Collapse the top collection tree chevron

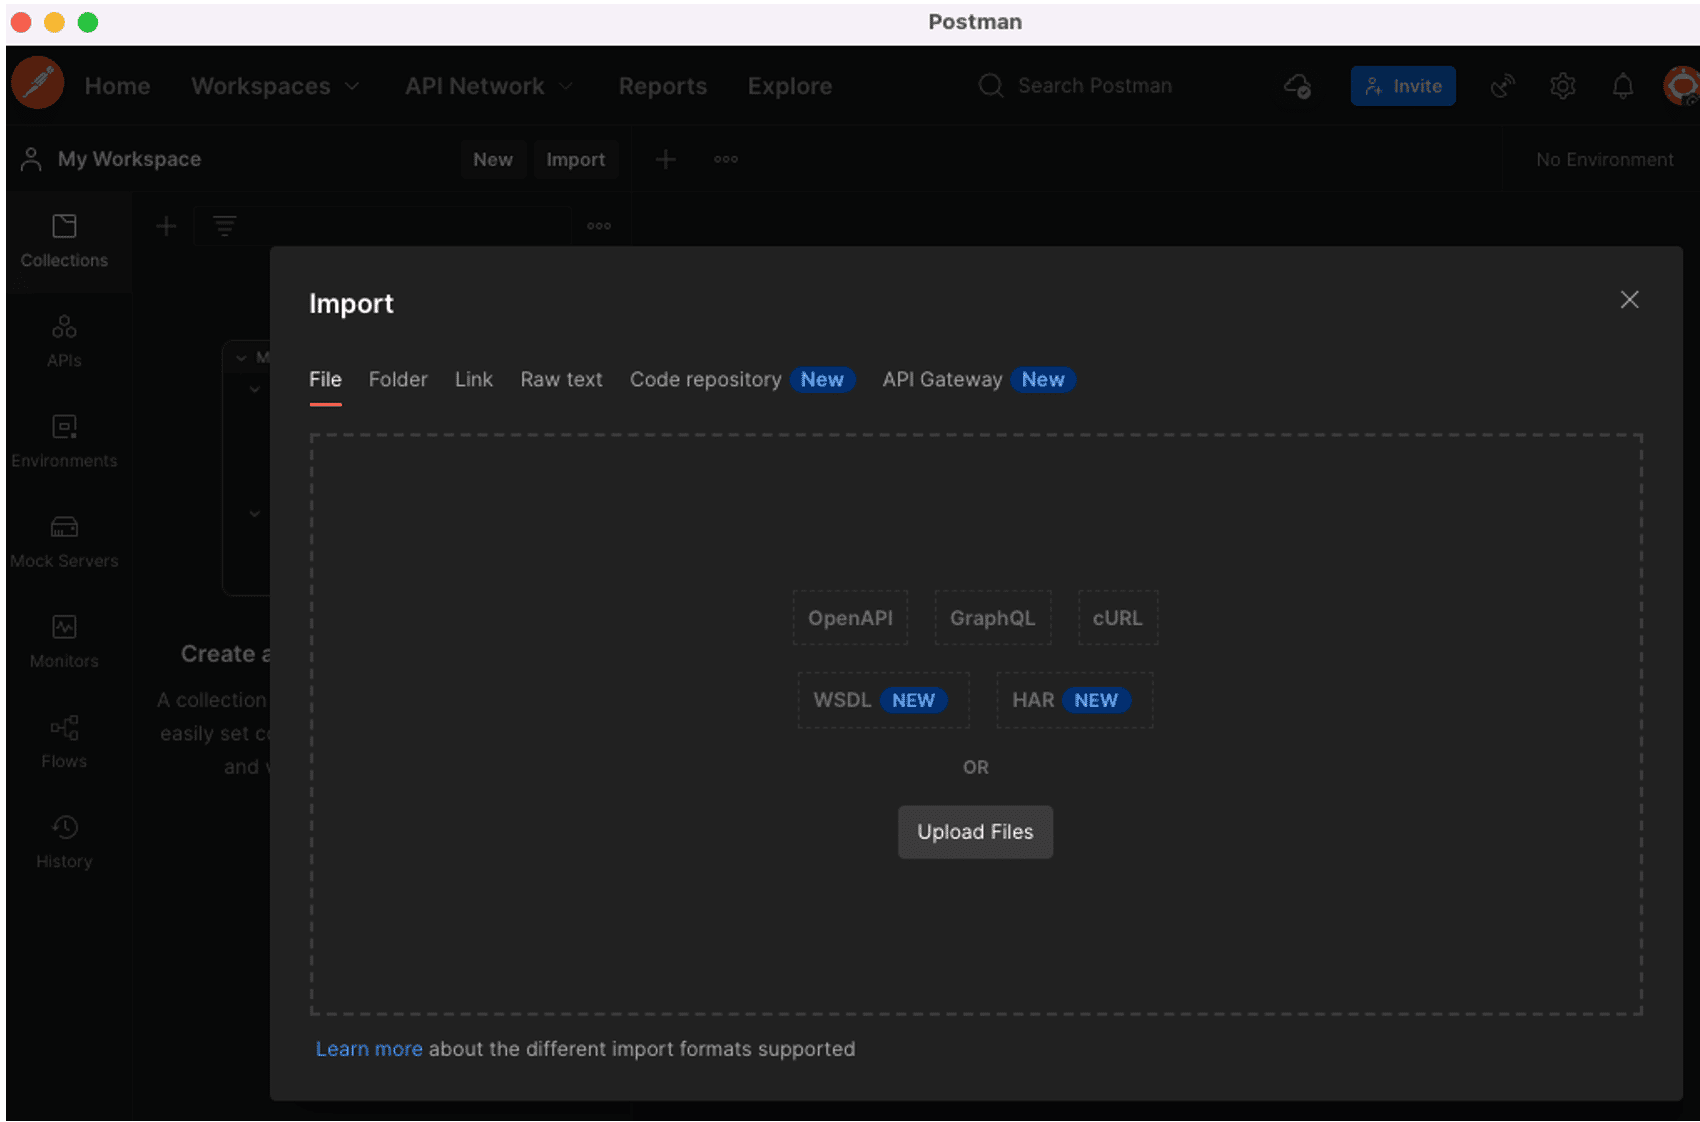coord(241,357)
